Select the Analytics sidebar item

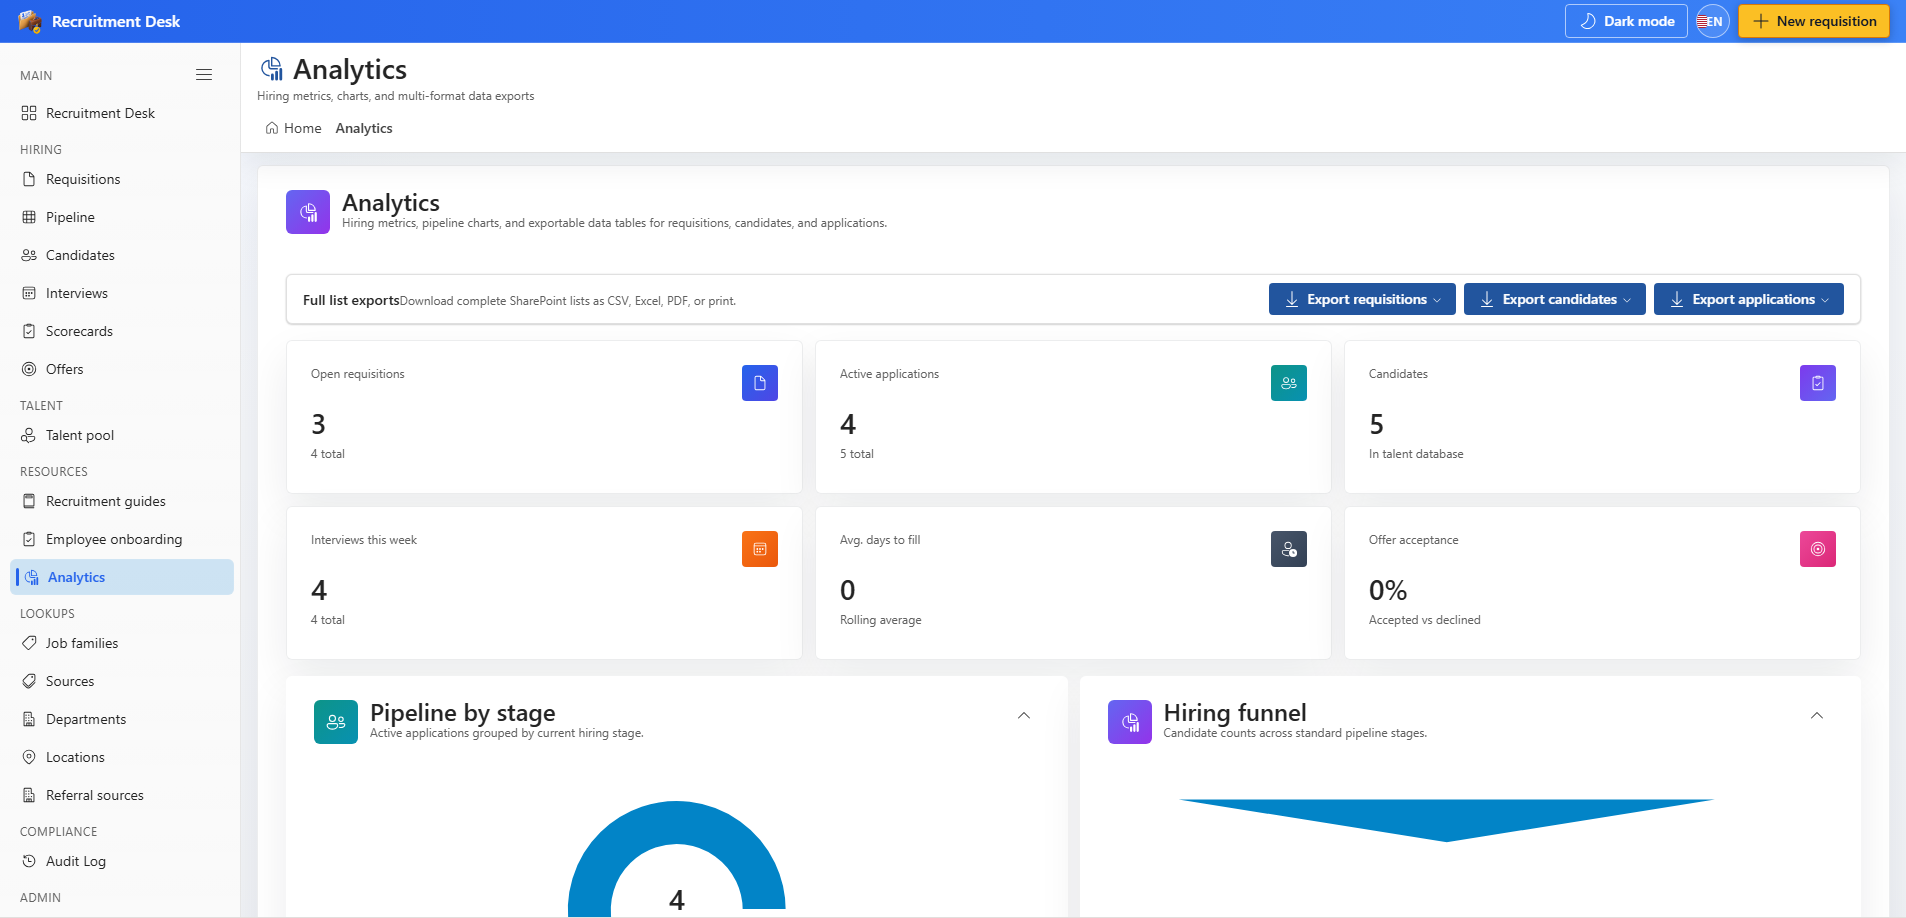click(x=122, y=577)
